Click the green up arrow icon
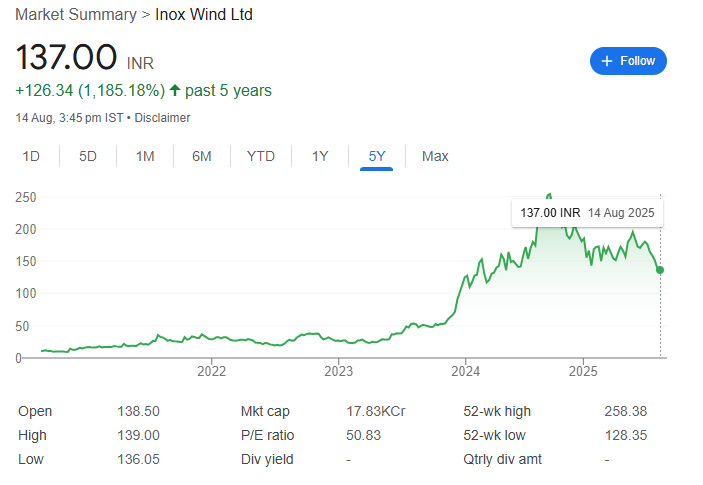The width and height of the screenshot is (703, 485). coord(175,90)
